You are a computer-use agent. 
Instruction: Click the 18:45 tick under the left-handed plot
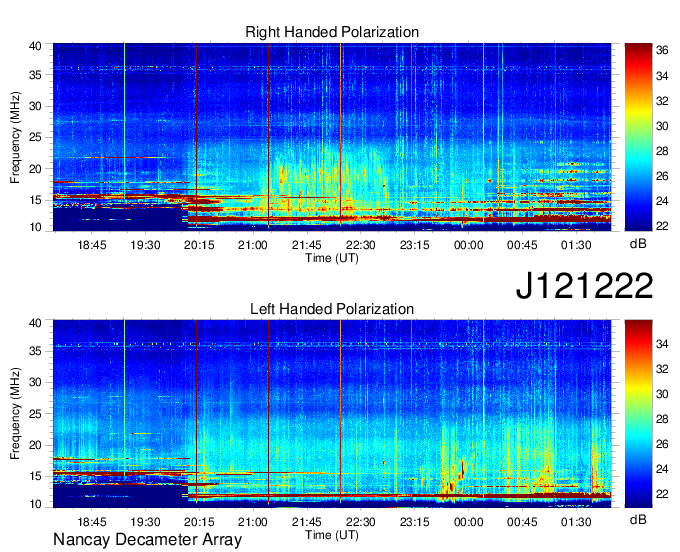click(x=92, y=522)
